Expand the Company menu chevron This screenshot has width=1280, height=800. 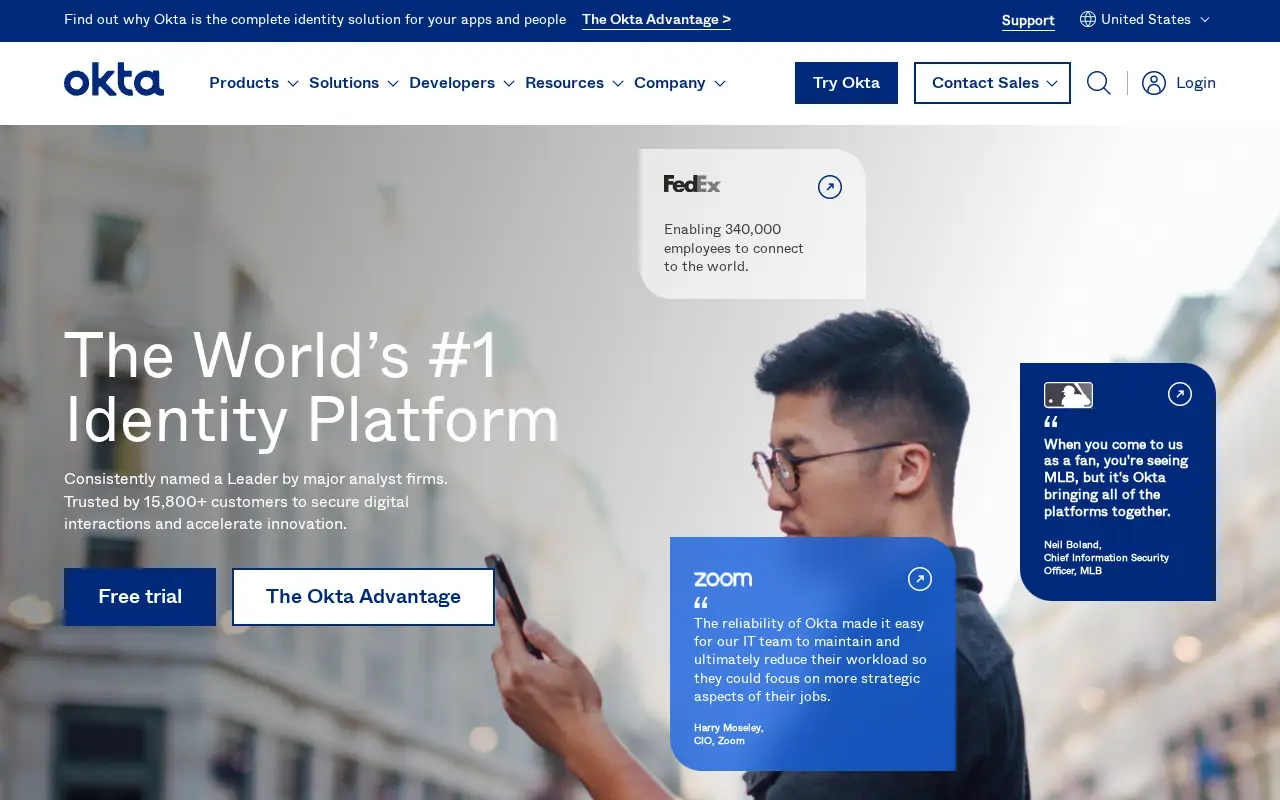pyautogui.click(x=720, y=83)
